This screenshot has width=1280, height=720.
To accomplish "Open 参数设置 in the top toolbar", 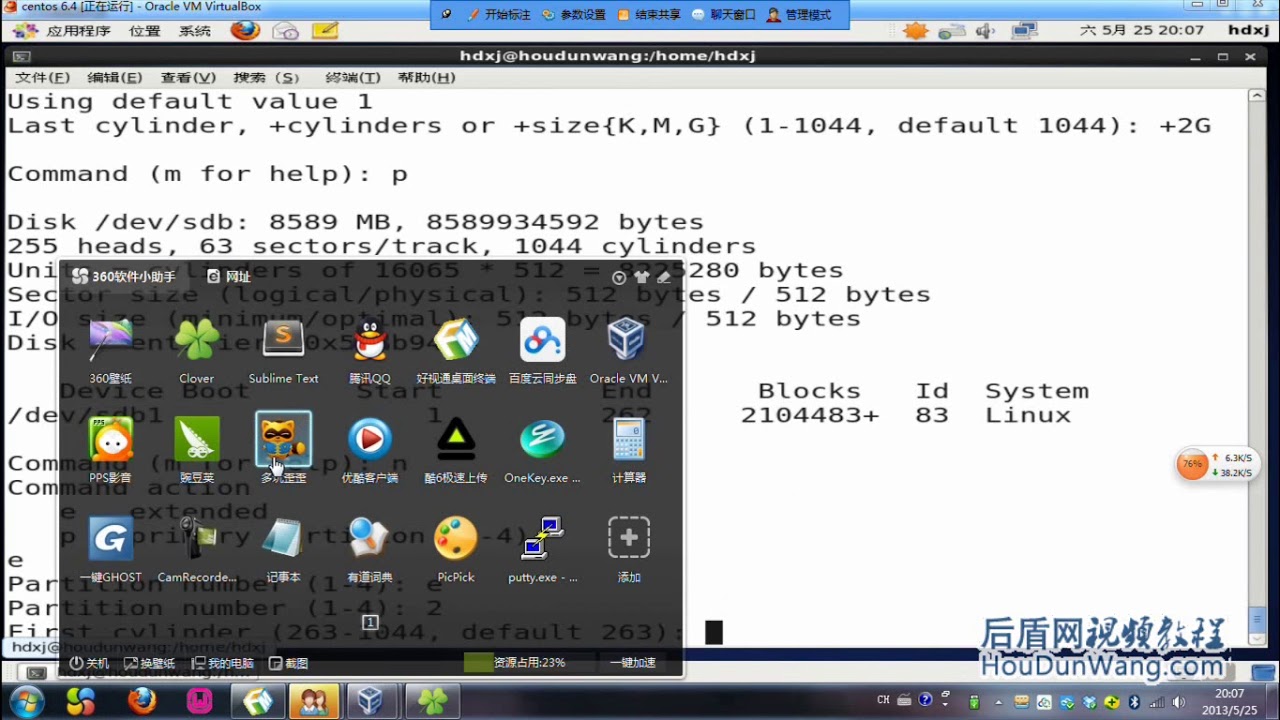I will click(574, 15).
